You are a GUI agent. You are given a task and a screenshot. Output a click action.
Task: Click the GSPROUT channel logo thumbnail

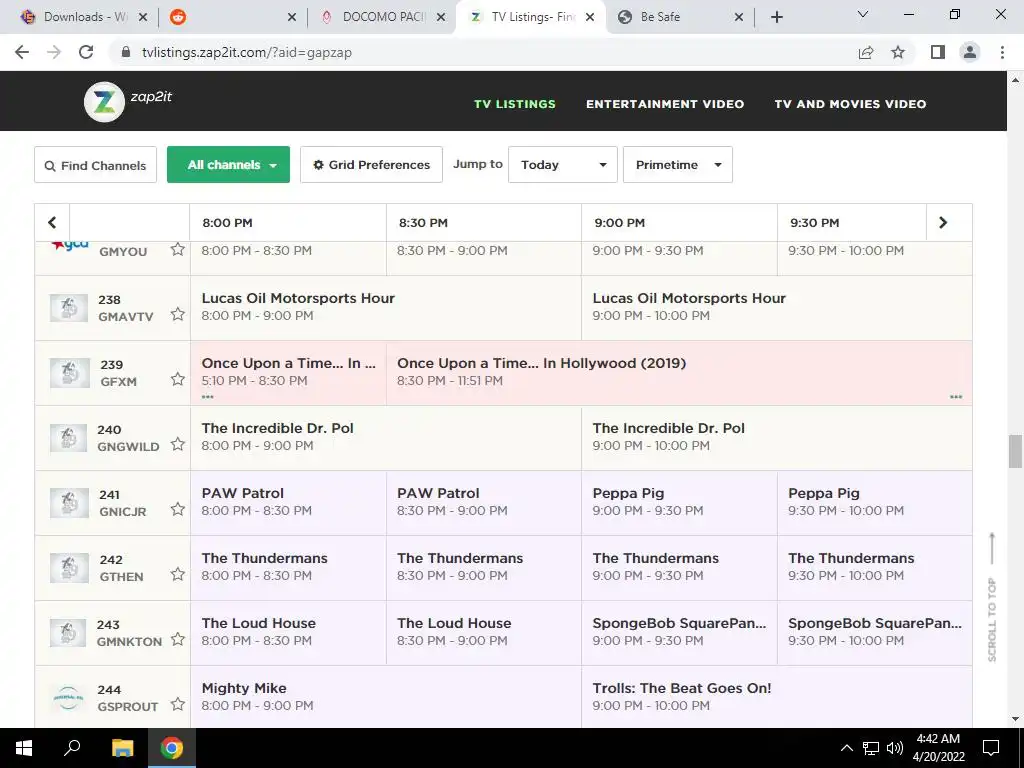tap(69, 697)
